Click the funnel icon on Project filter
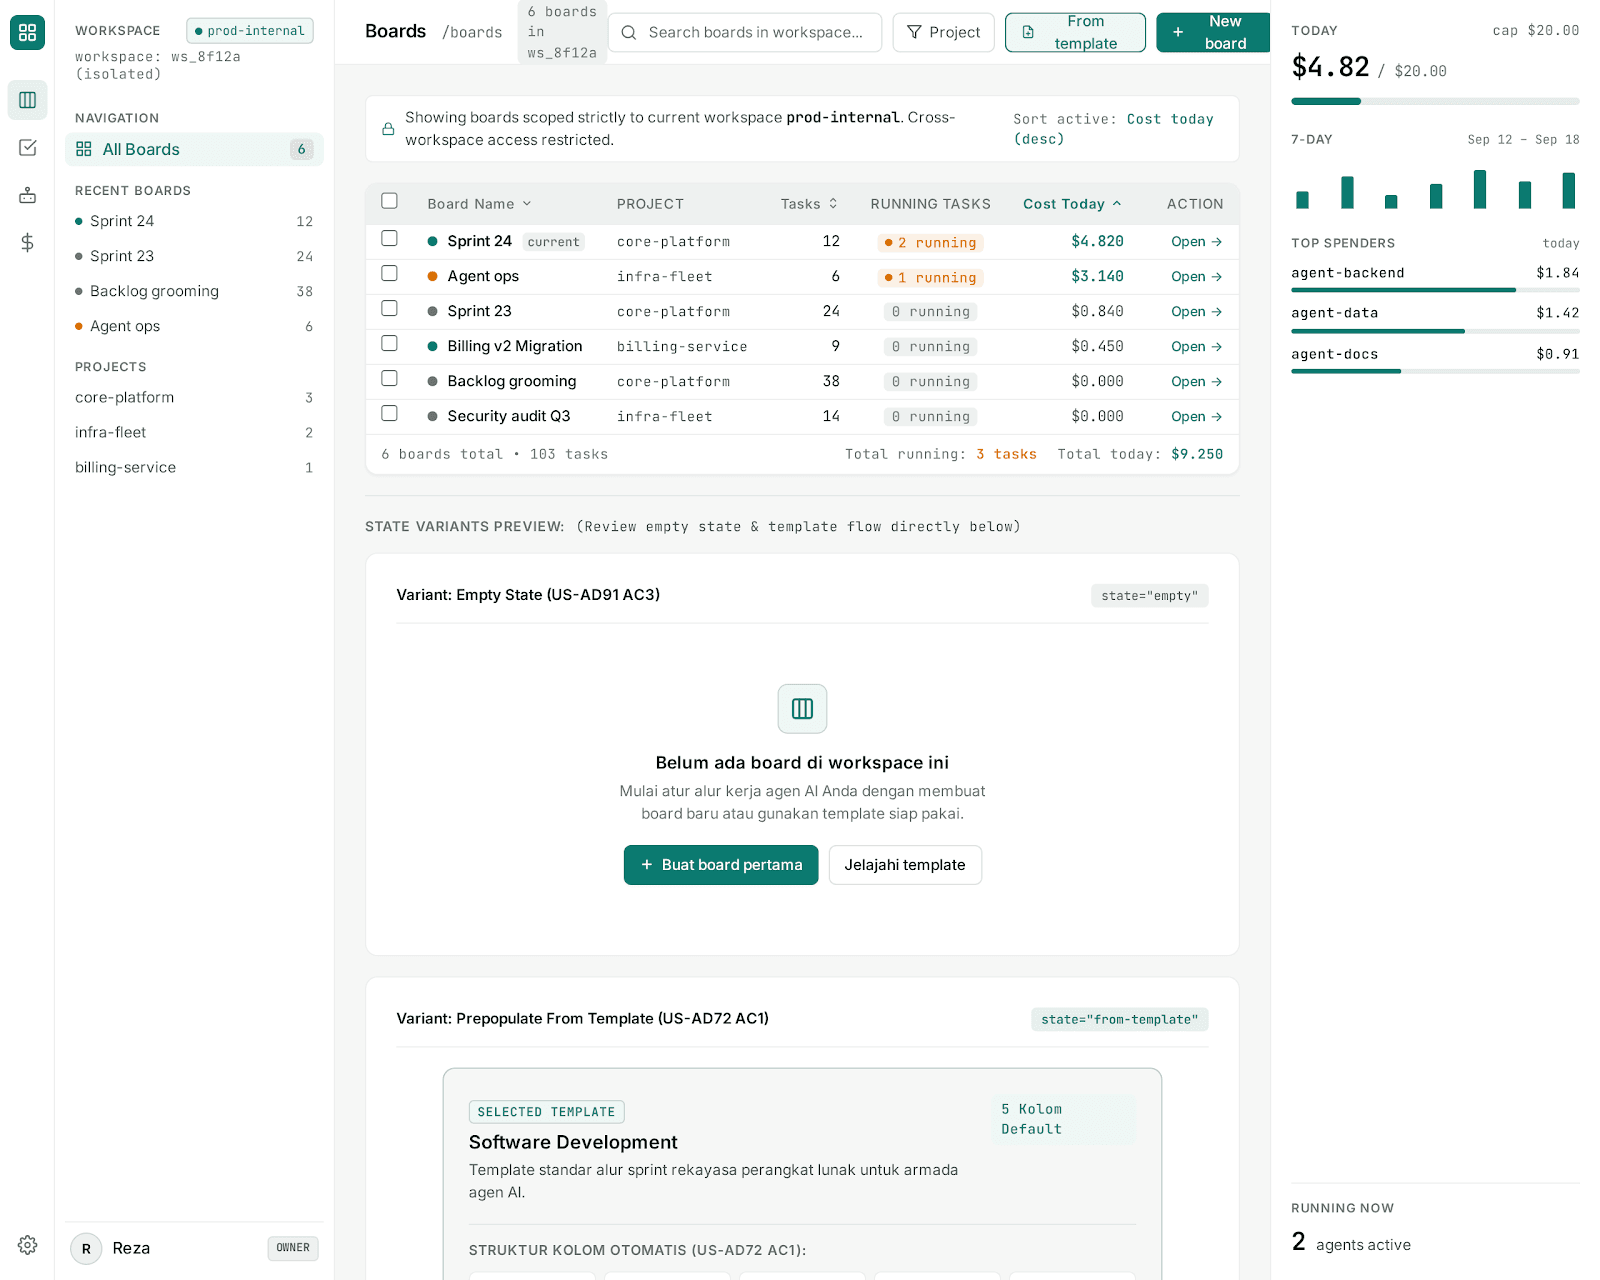Image resolution: width=1600 pixels, height=1280 pixels. 914,33
